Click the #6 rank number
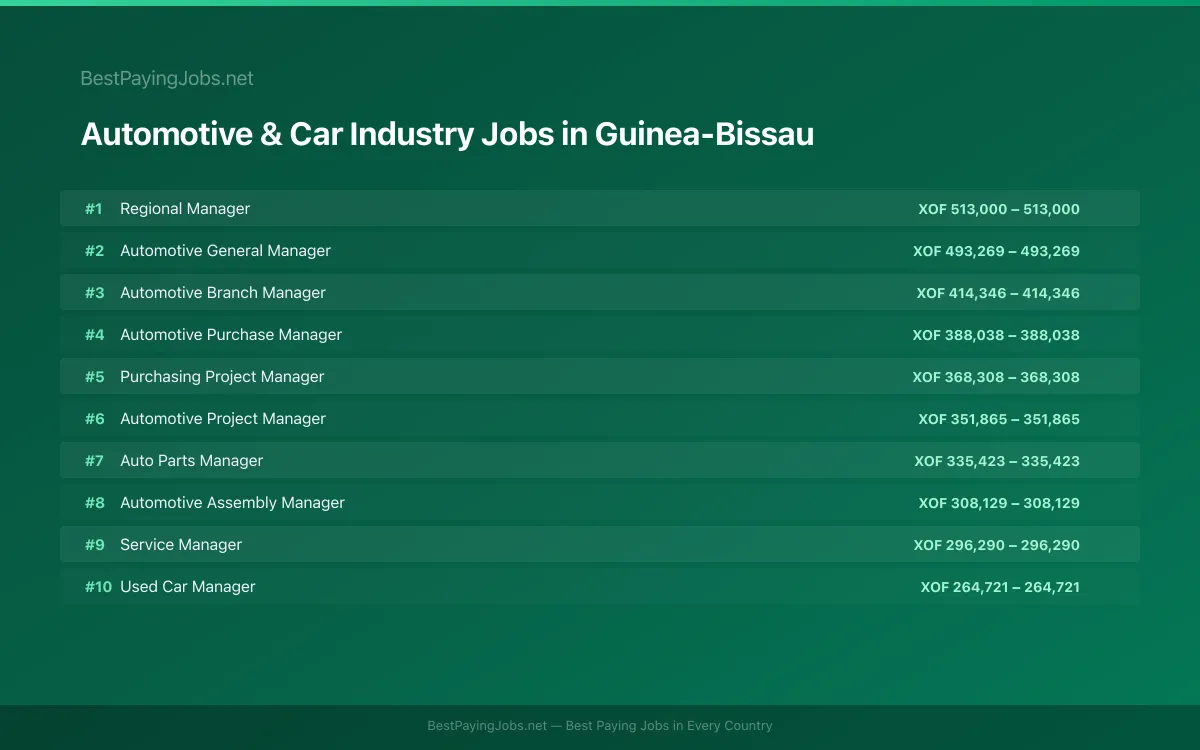The image size is (1200, 750). 94,419
